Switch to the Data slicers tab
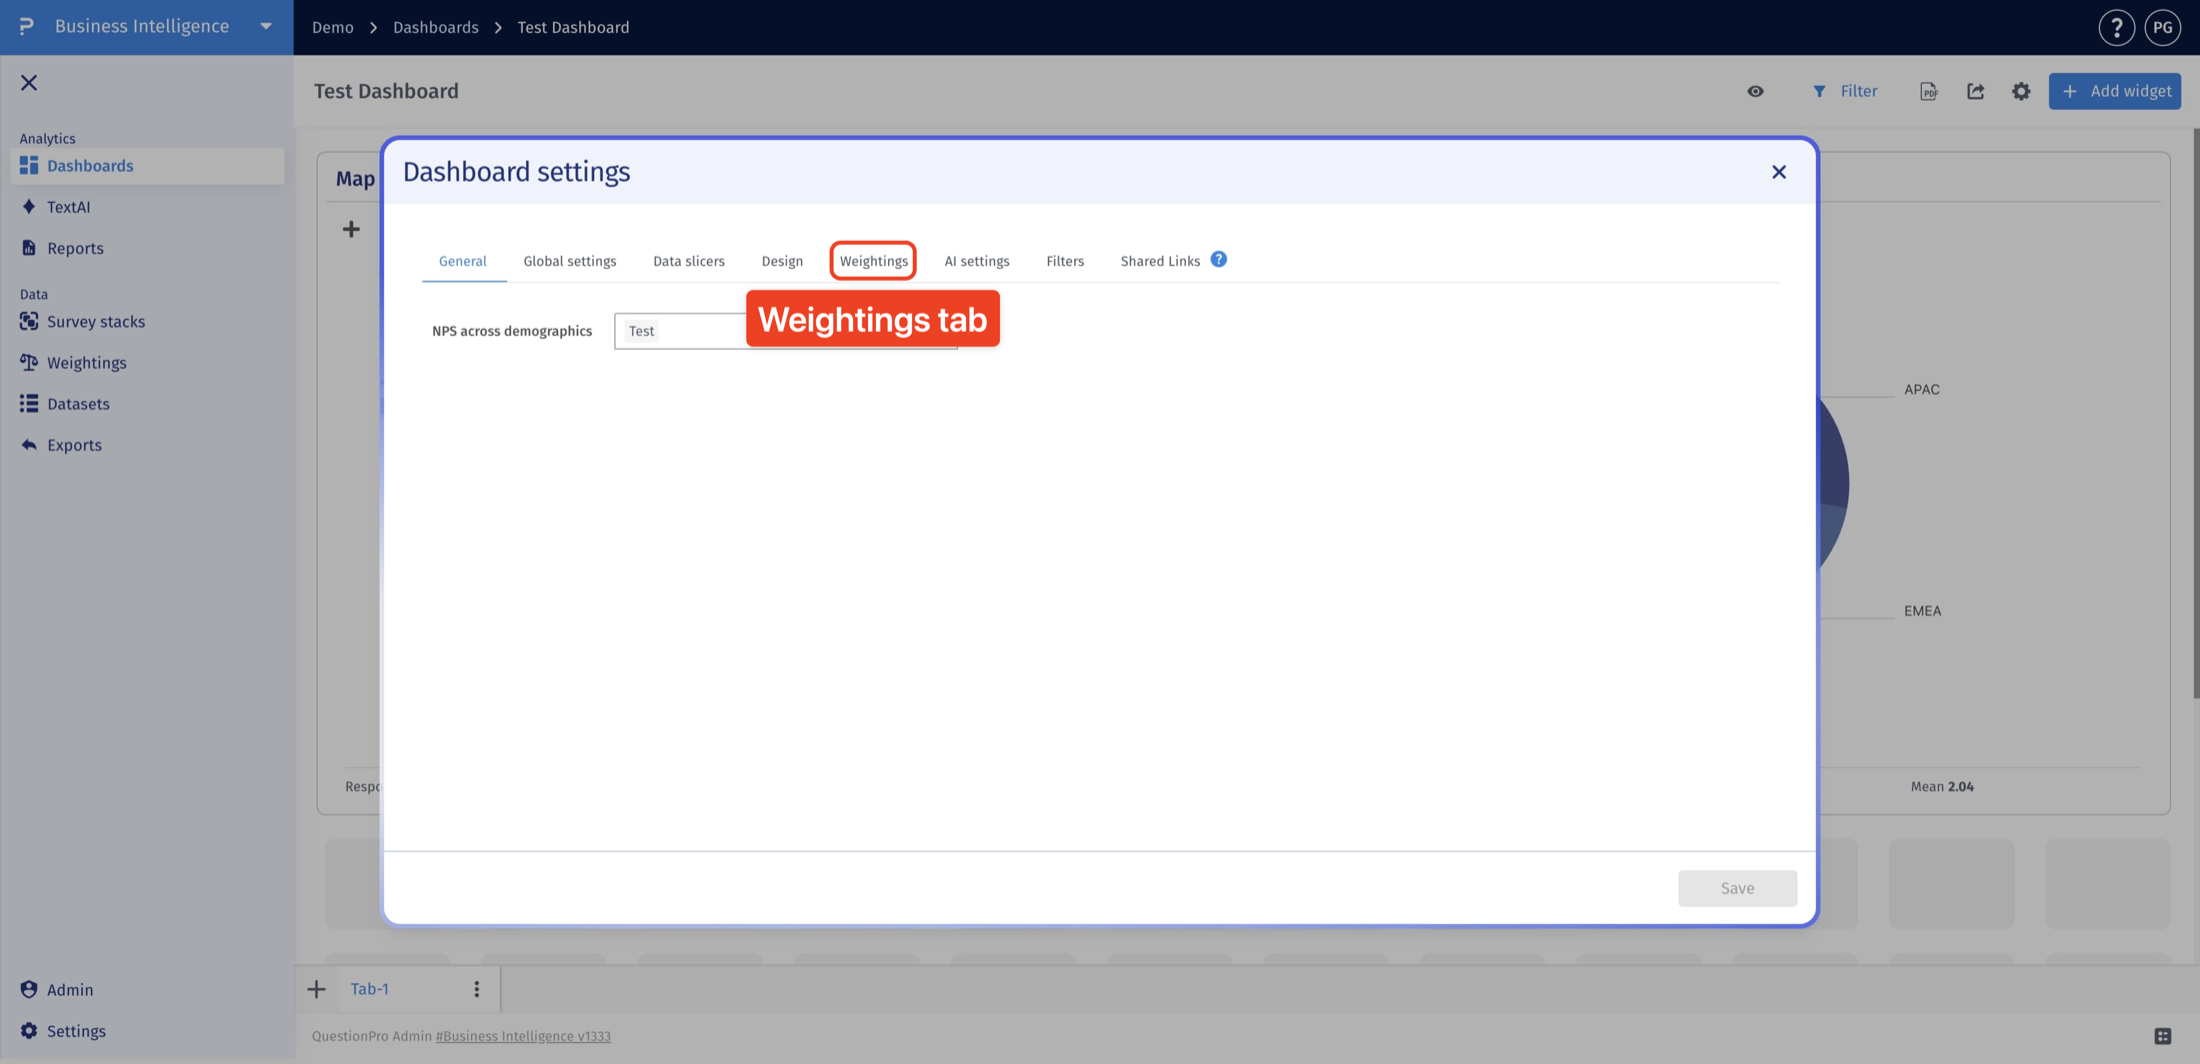 pos(689,261)
